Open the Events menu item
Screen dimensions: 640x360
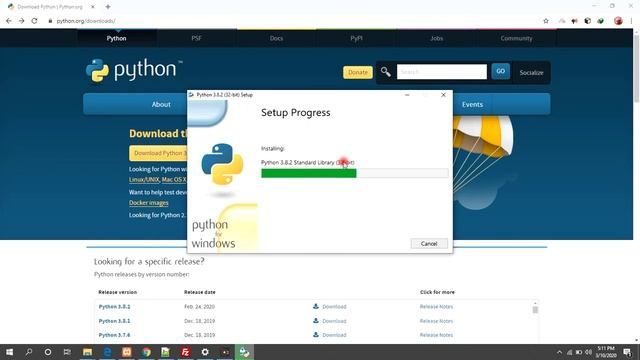pyautogui.click(x=472, y=104)
